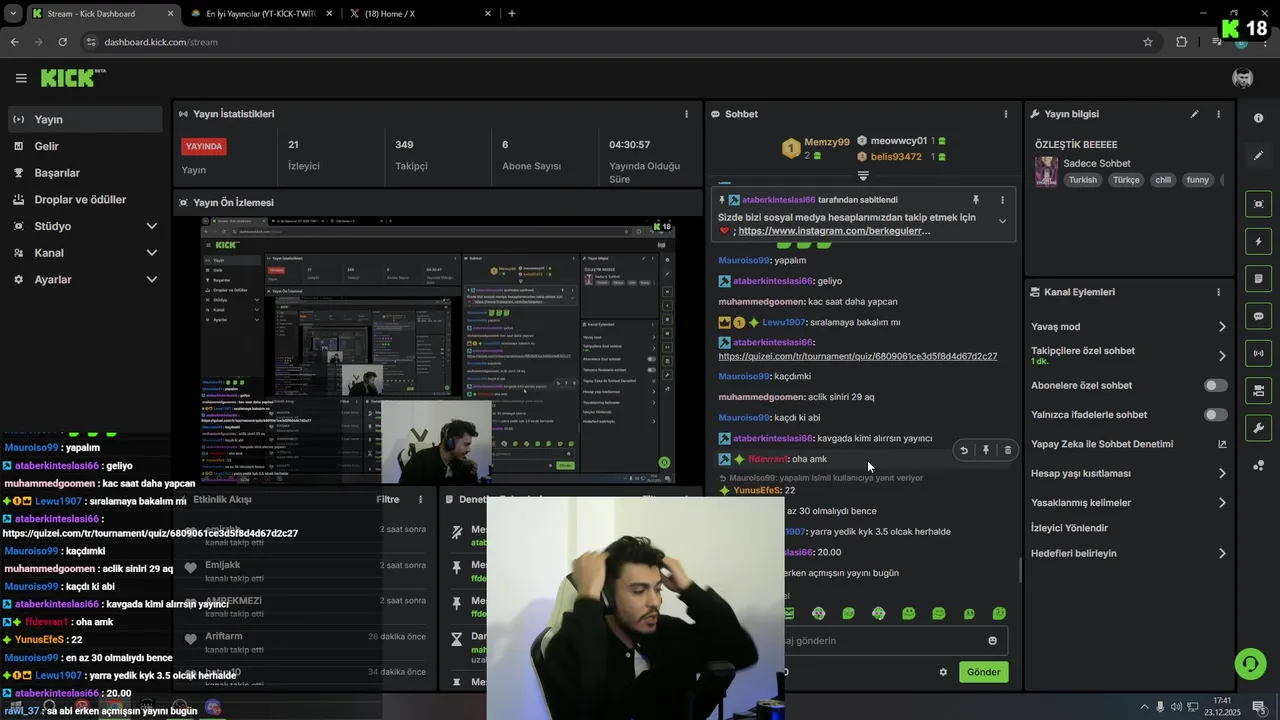Expand the Ayarlar sidebar section
Image resolution: width=1280 pixels, height=720 pixels.
[x=152, y=279]
